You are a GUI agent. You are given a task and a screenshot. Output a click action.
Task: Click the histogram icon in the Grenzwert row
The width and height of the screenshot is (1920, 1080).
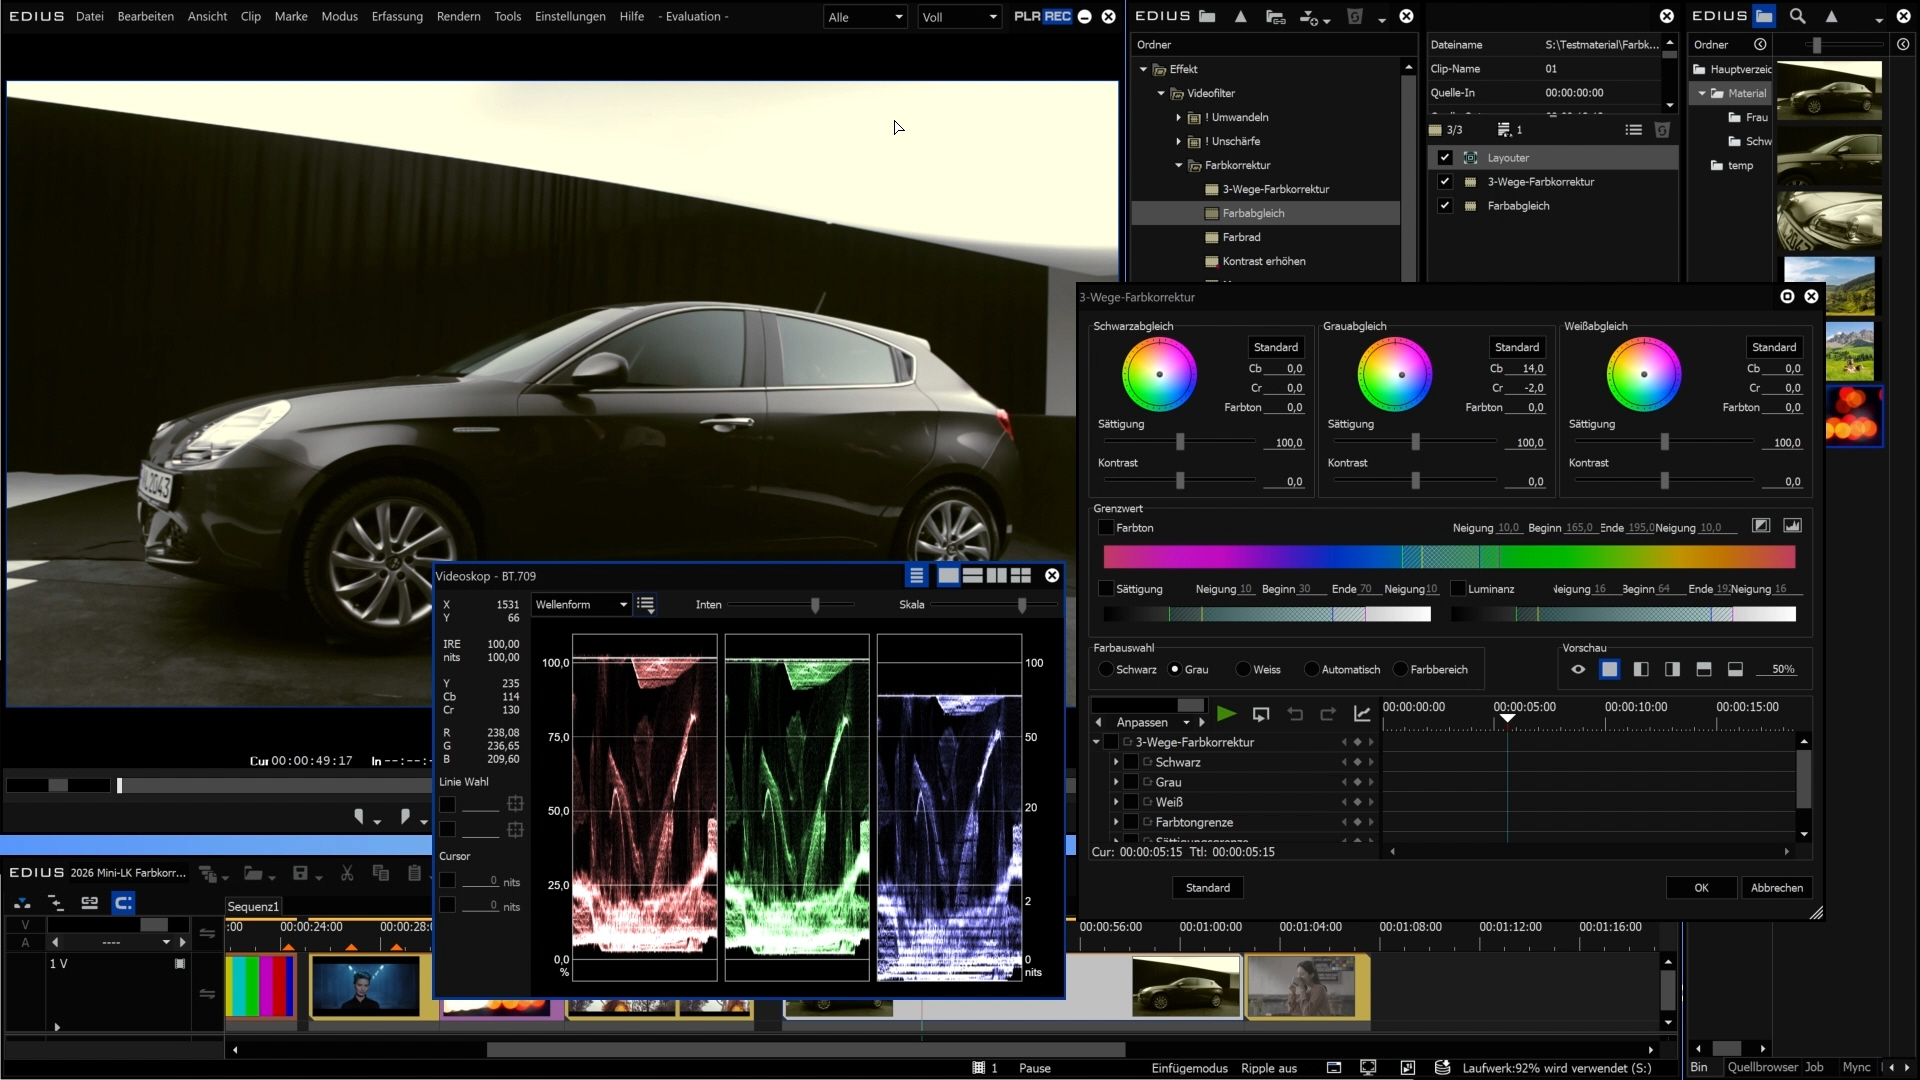pos(1792,526)
